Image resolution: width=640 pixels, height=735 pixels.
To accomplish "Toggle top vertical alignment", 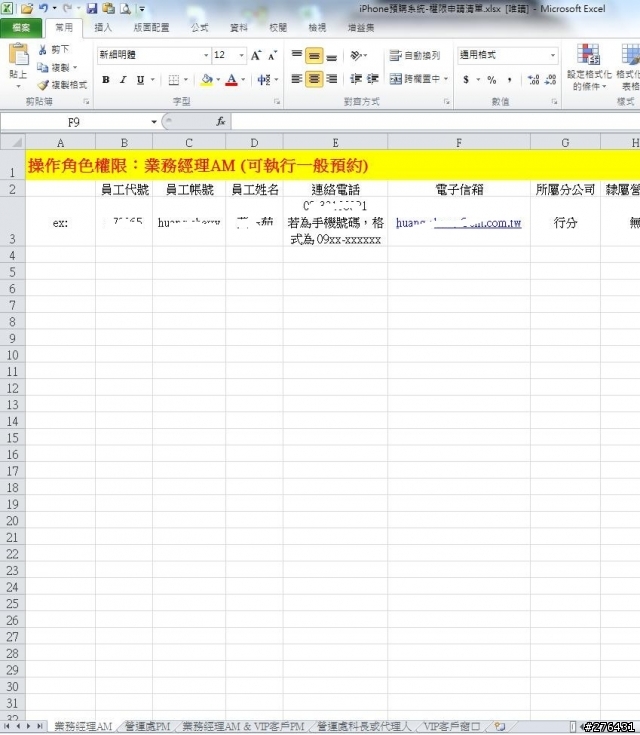I will [297, 55].
